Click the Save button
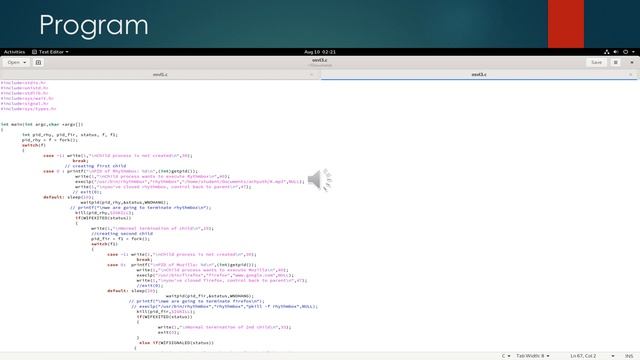The height and width of the screenshot is (360, 640). 596,62
